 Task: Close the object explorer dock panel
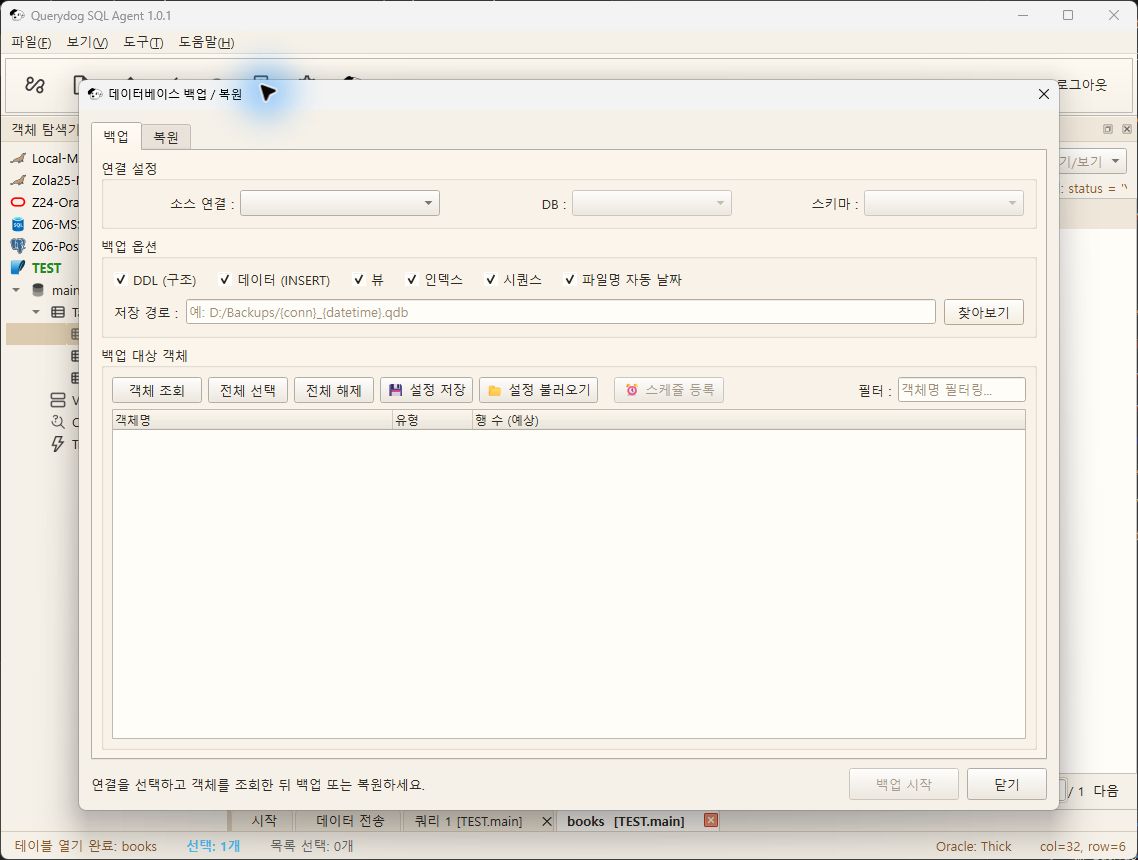point(1126,129)
